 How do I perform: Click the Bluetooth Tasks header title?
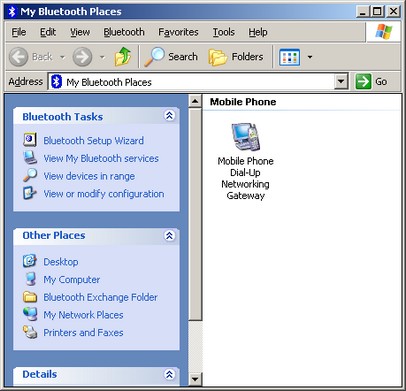pos(63,117)
